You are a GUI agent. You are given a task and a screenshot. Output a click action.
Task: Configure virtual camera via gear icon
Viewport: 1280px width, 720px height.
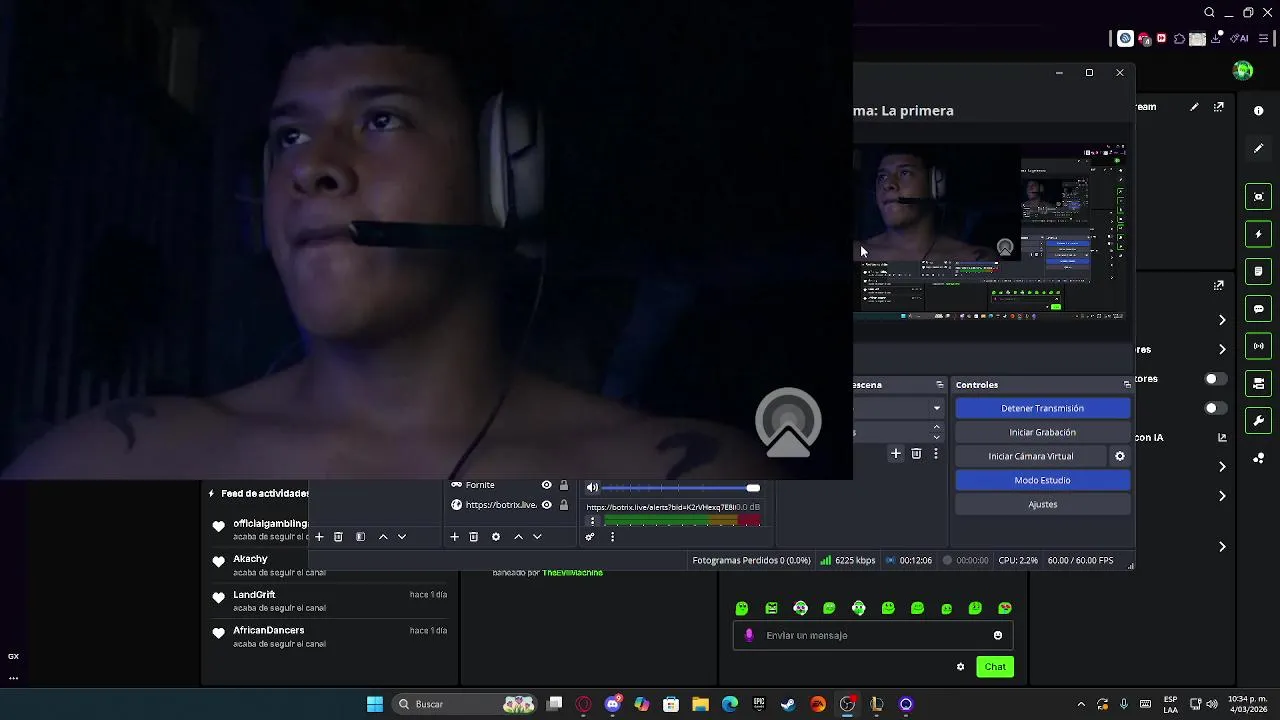[1120, 456]
